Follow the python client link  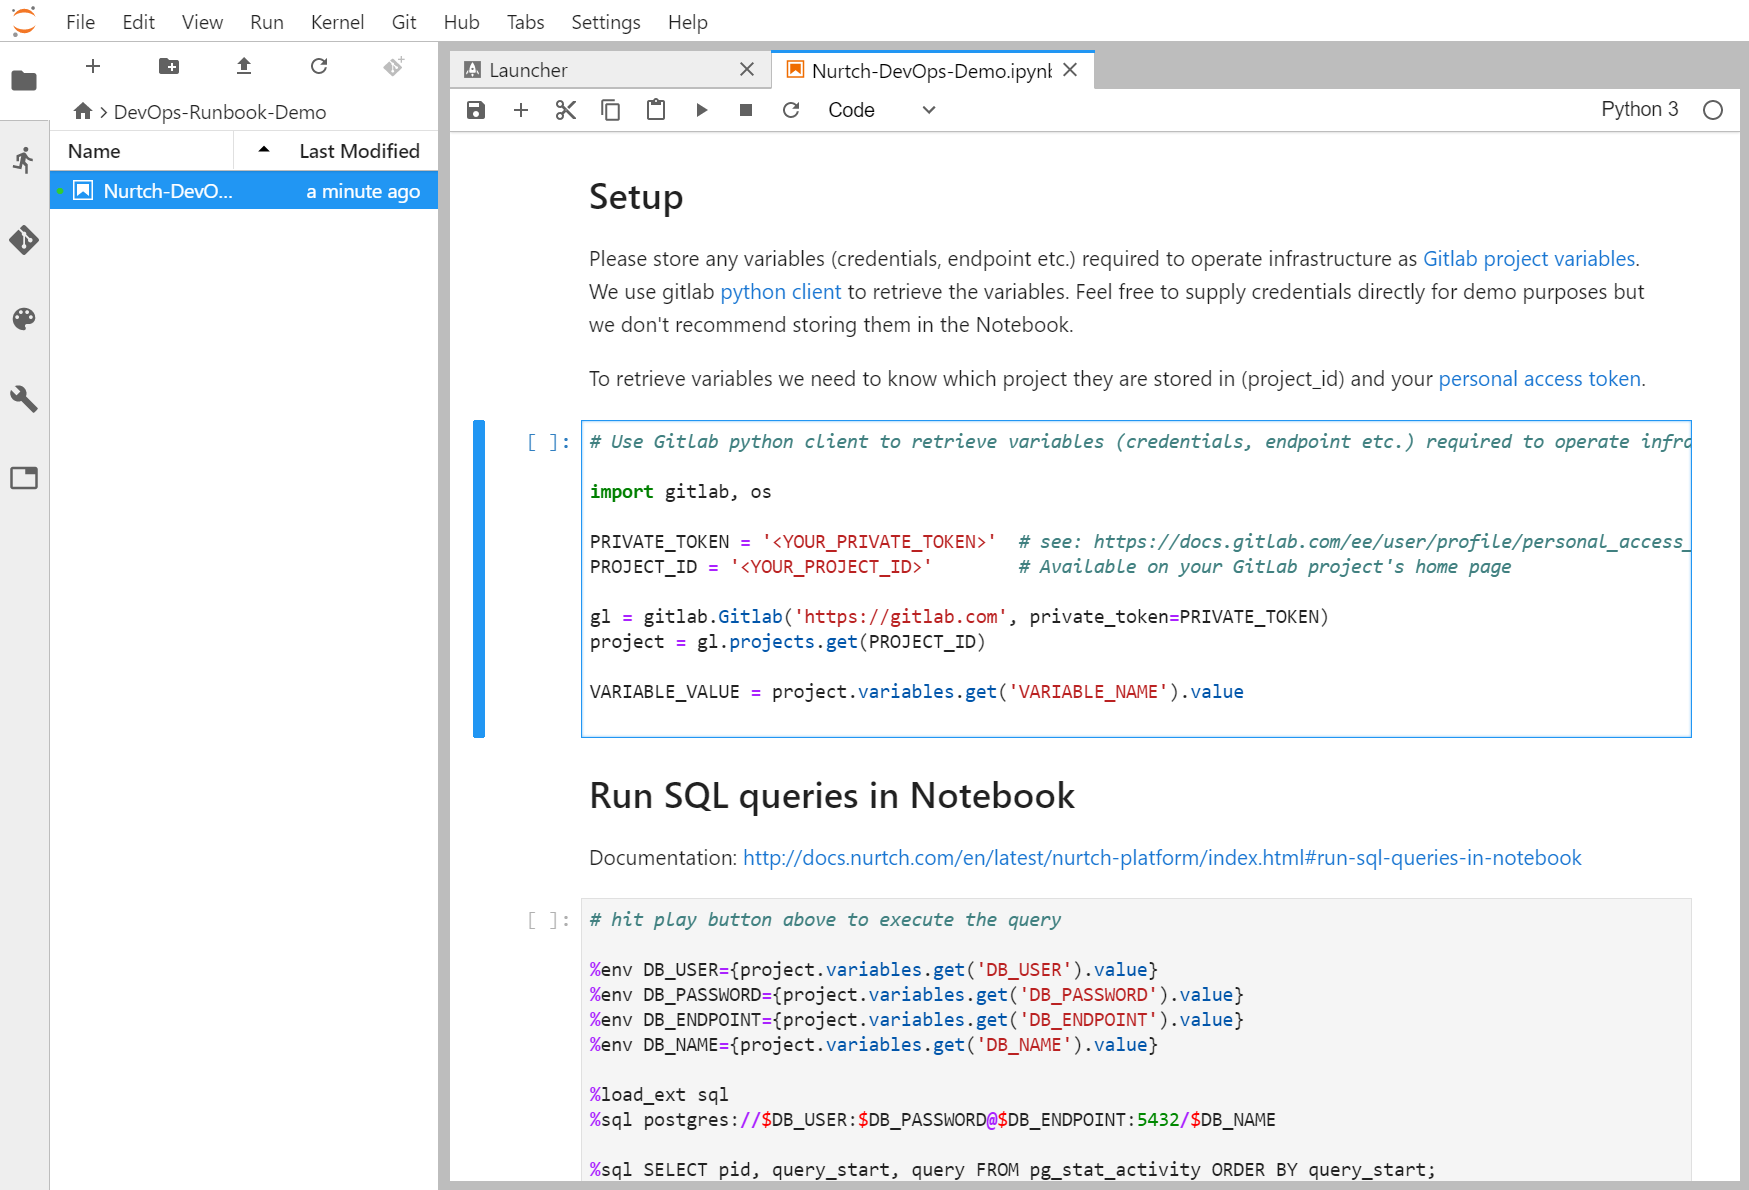pyautogui.click(x=781, y=292)
